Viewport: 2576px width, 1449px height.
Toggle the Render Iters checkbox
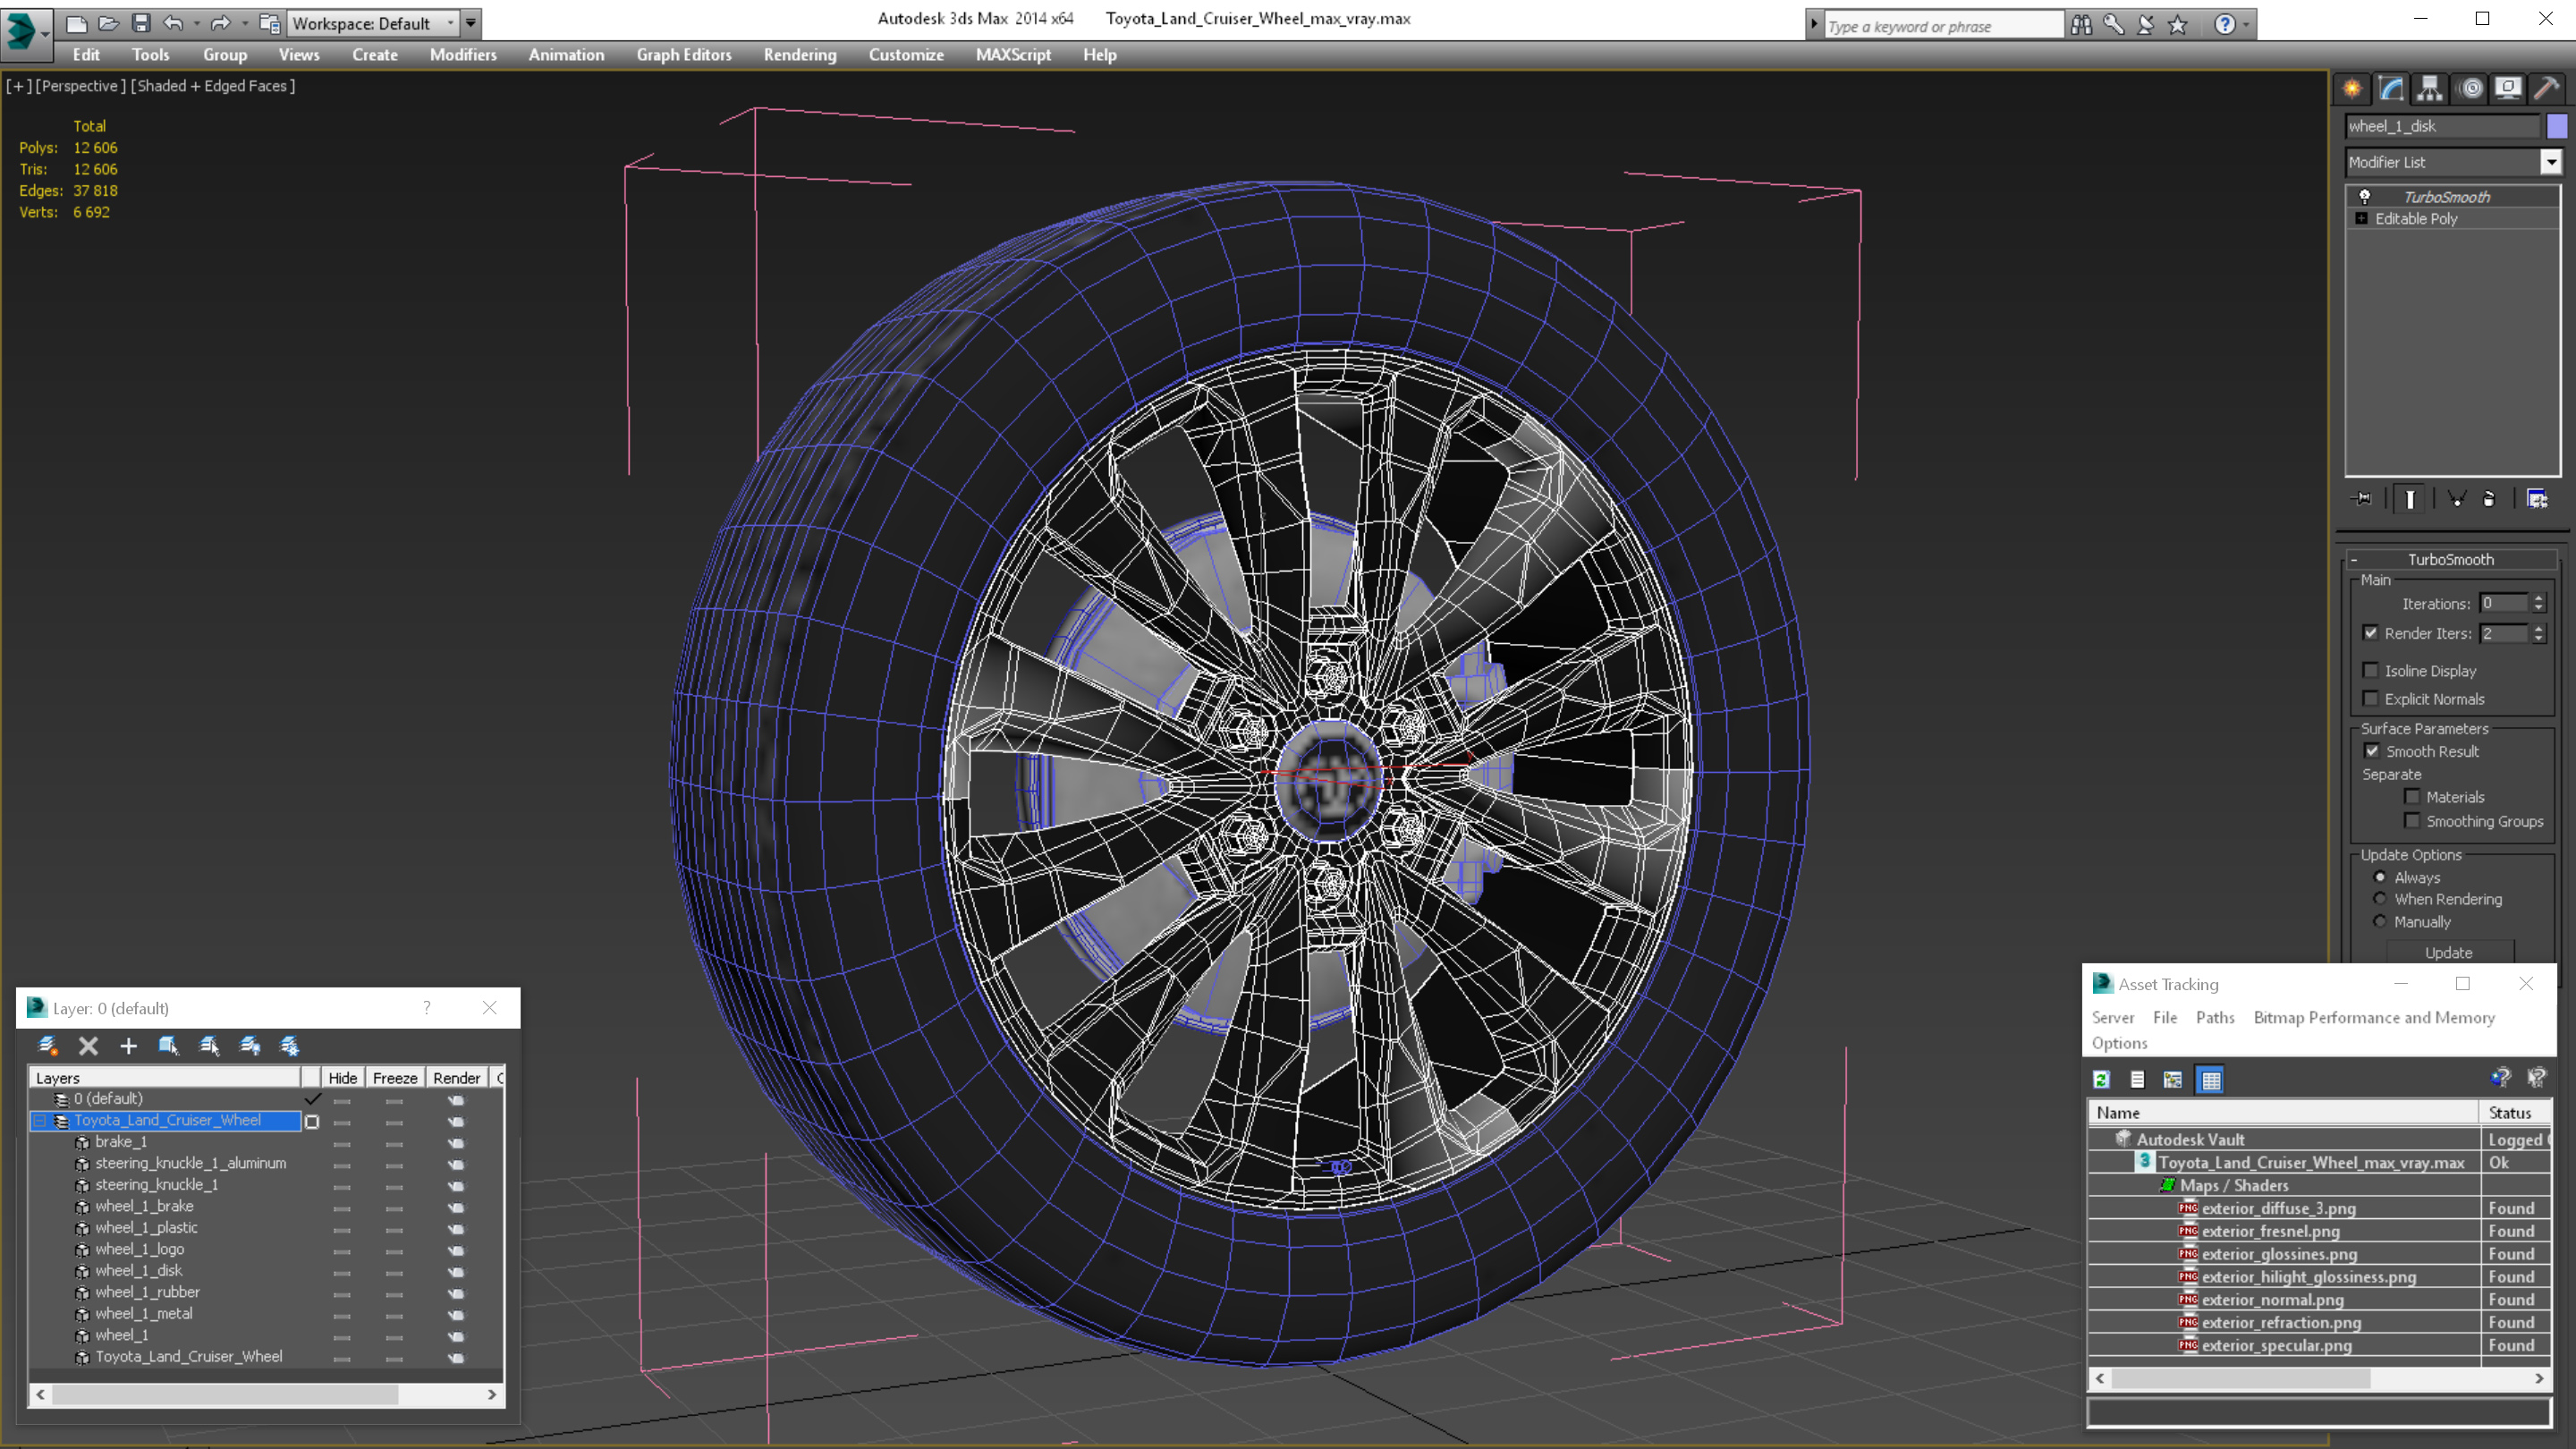click(2370, 633)
